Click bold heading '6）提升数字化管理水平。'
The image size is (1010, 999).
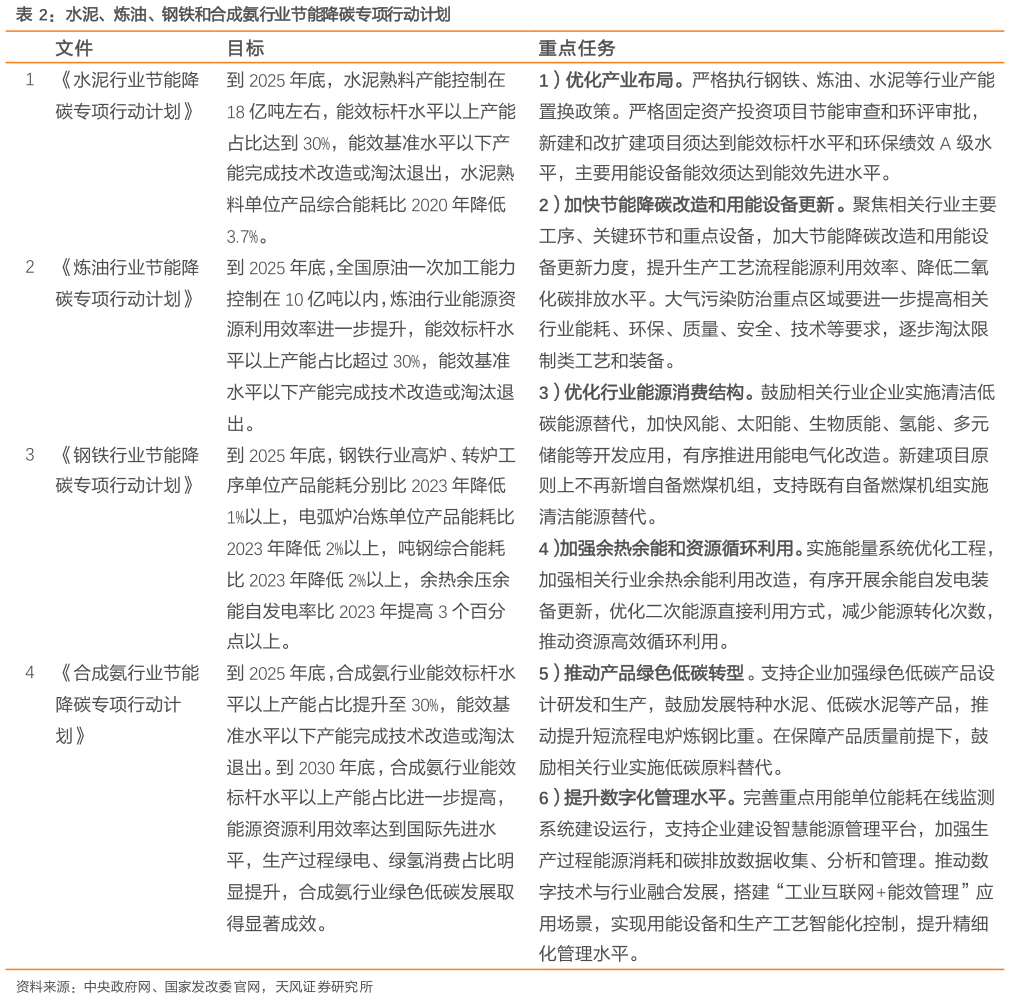click(x=638, y=798)
